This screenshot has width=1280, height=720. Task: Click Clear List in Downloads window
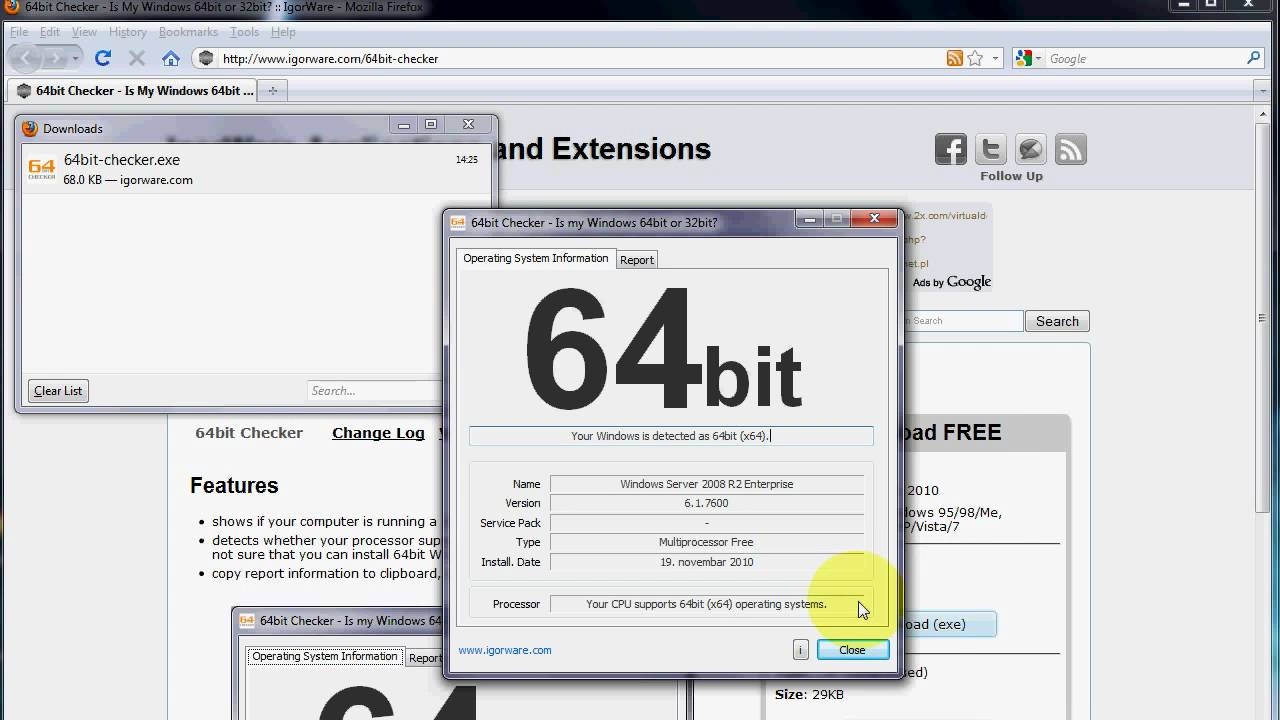click(58, 391)
